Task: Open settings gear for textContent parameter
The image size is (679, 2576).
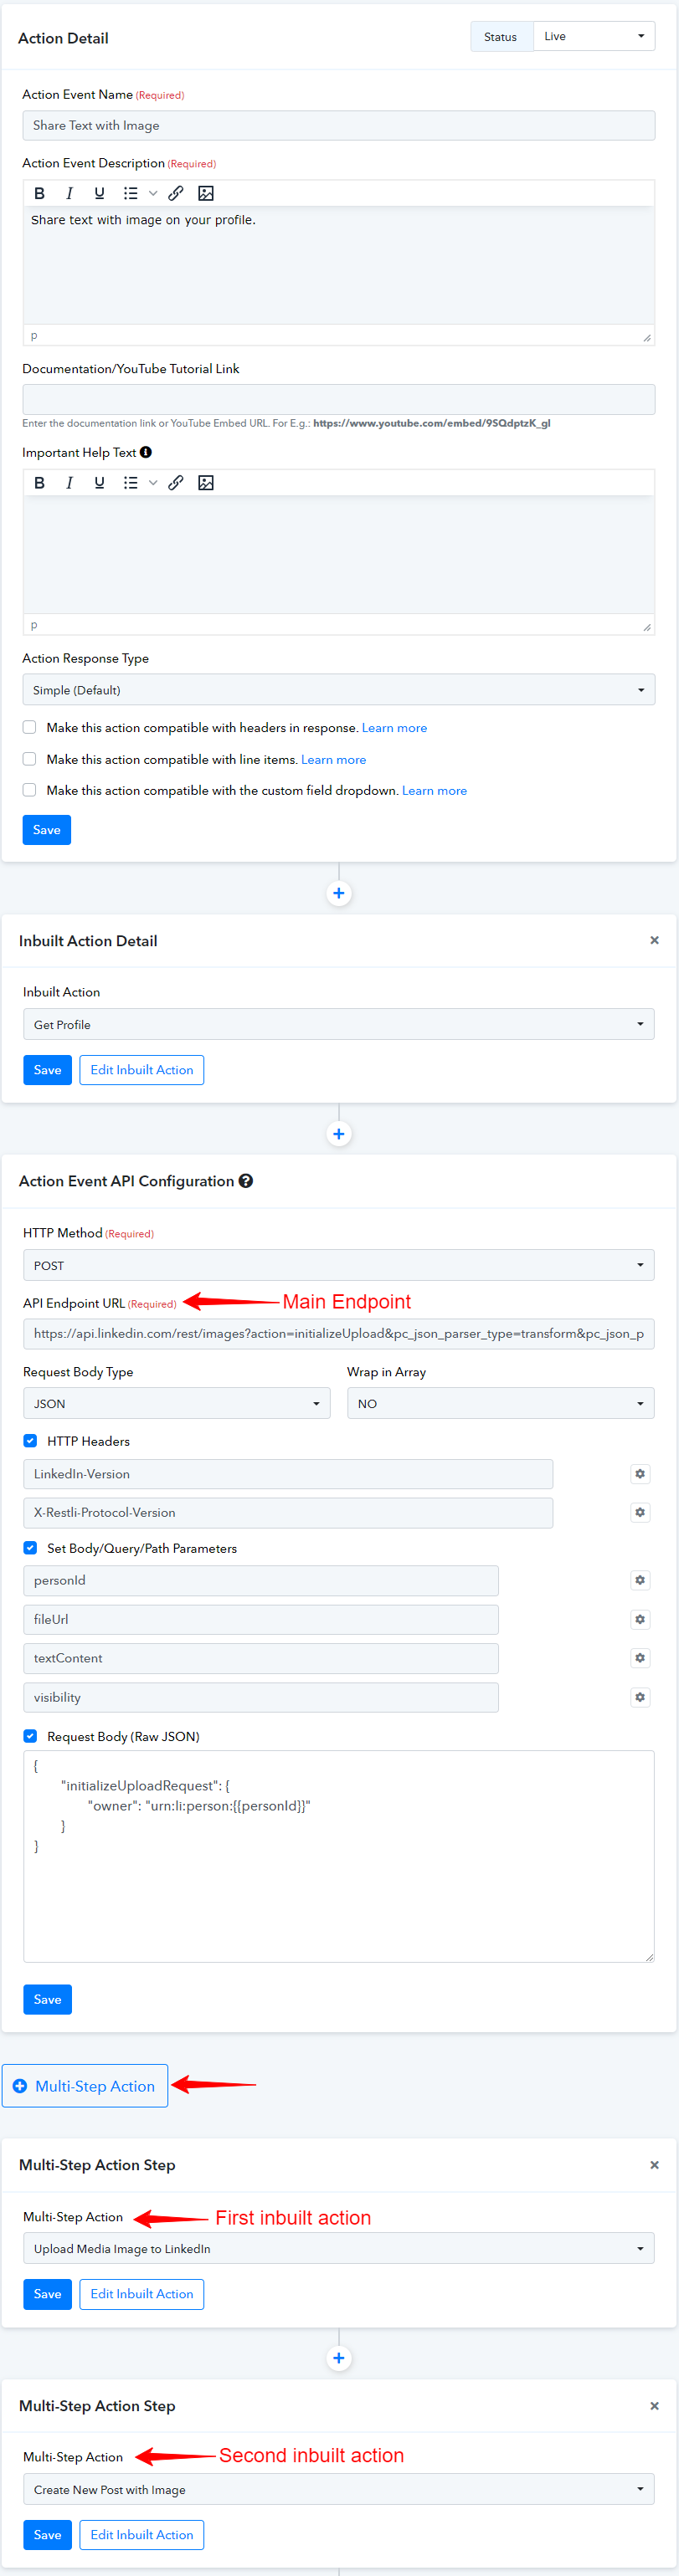Action: pos(640,1658)
